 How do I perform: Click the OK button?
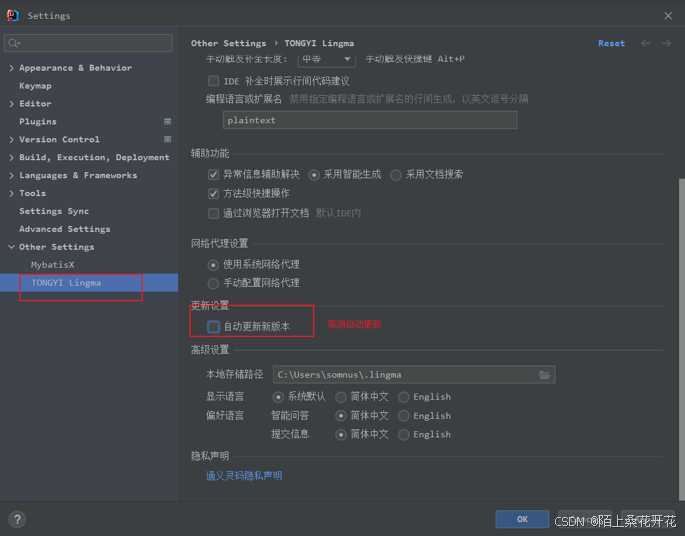coord(522,519)
